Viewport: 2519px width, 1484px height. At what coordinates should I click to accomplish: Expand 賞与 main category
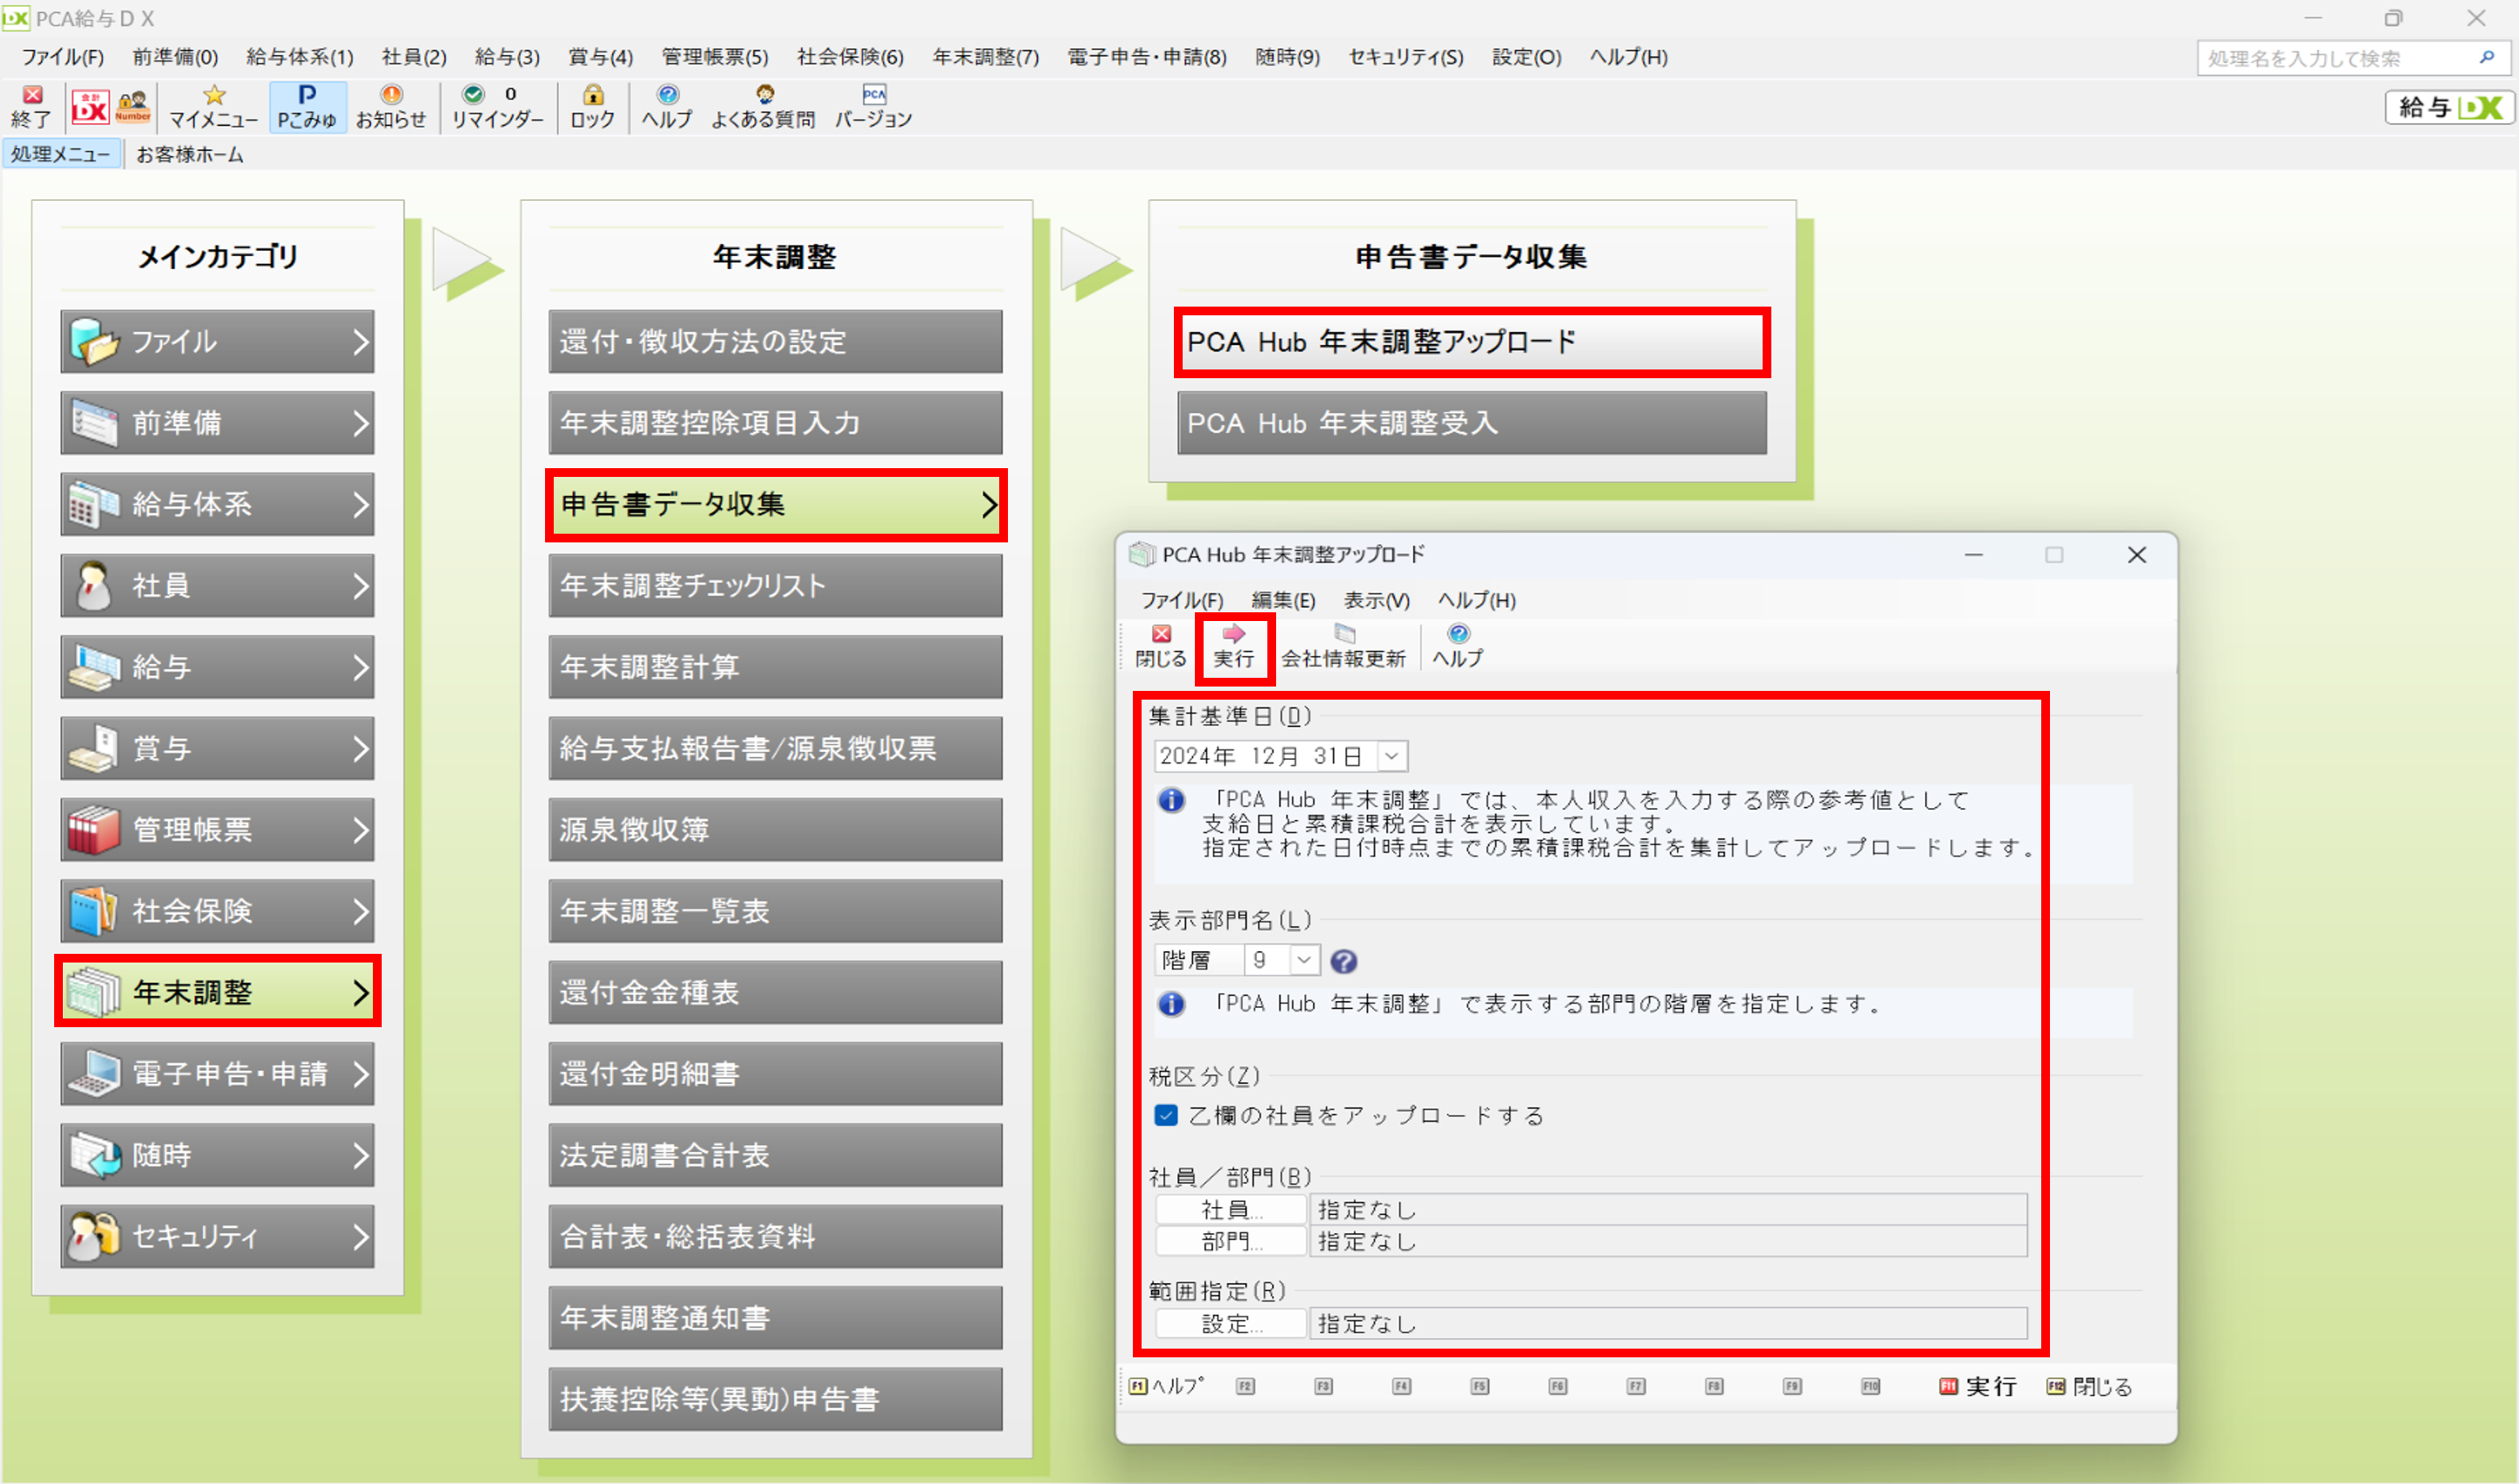[x=217, y=748]
